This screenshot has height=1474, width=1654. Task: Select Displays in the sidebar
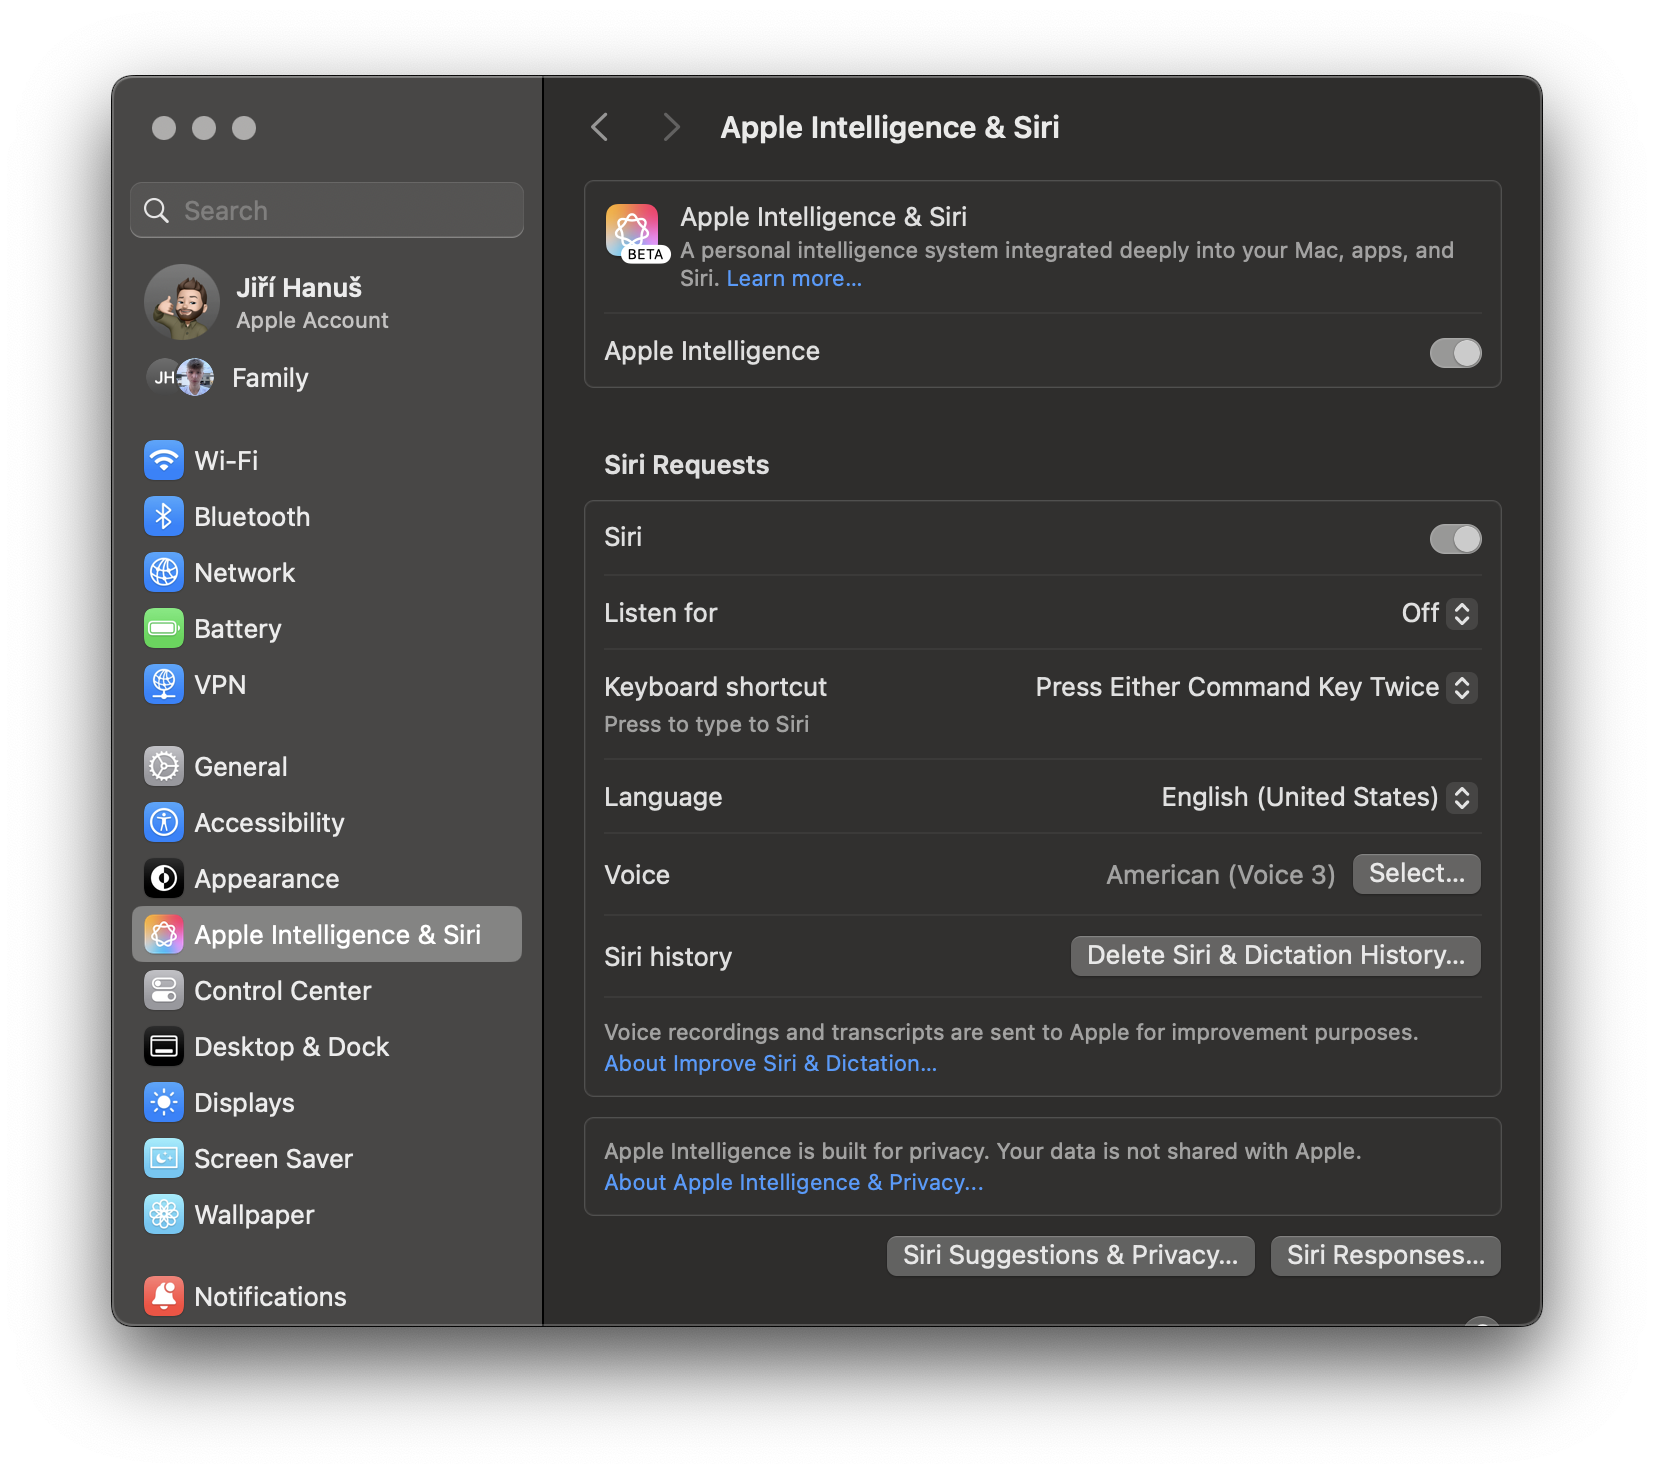[327, 1102]
